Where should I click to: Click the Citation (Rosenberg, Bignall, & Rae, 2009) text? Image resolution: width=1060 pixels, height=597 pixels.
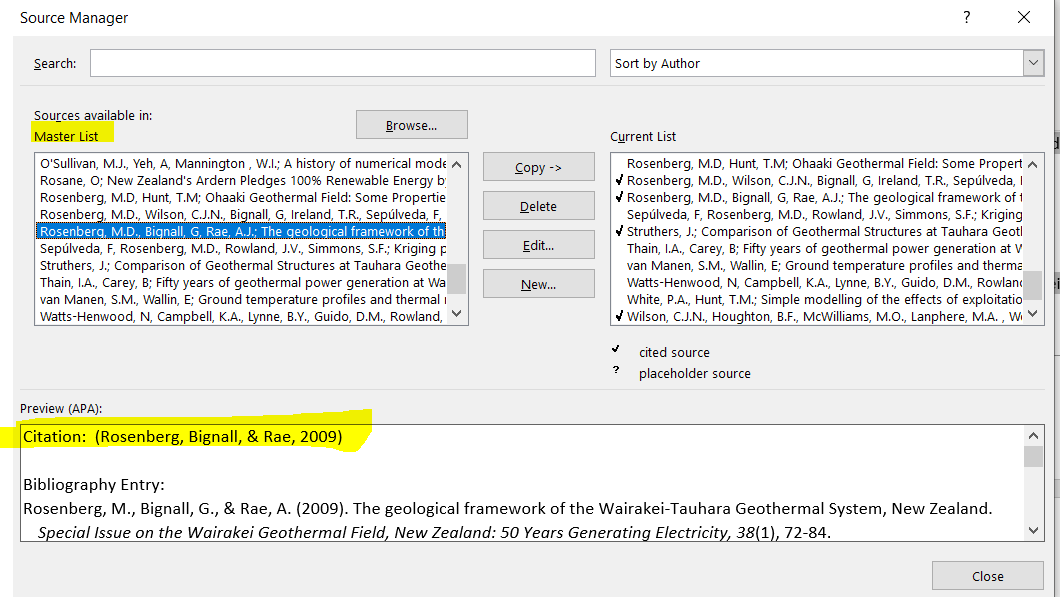[183, 437]
